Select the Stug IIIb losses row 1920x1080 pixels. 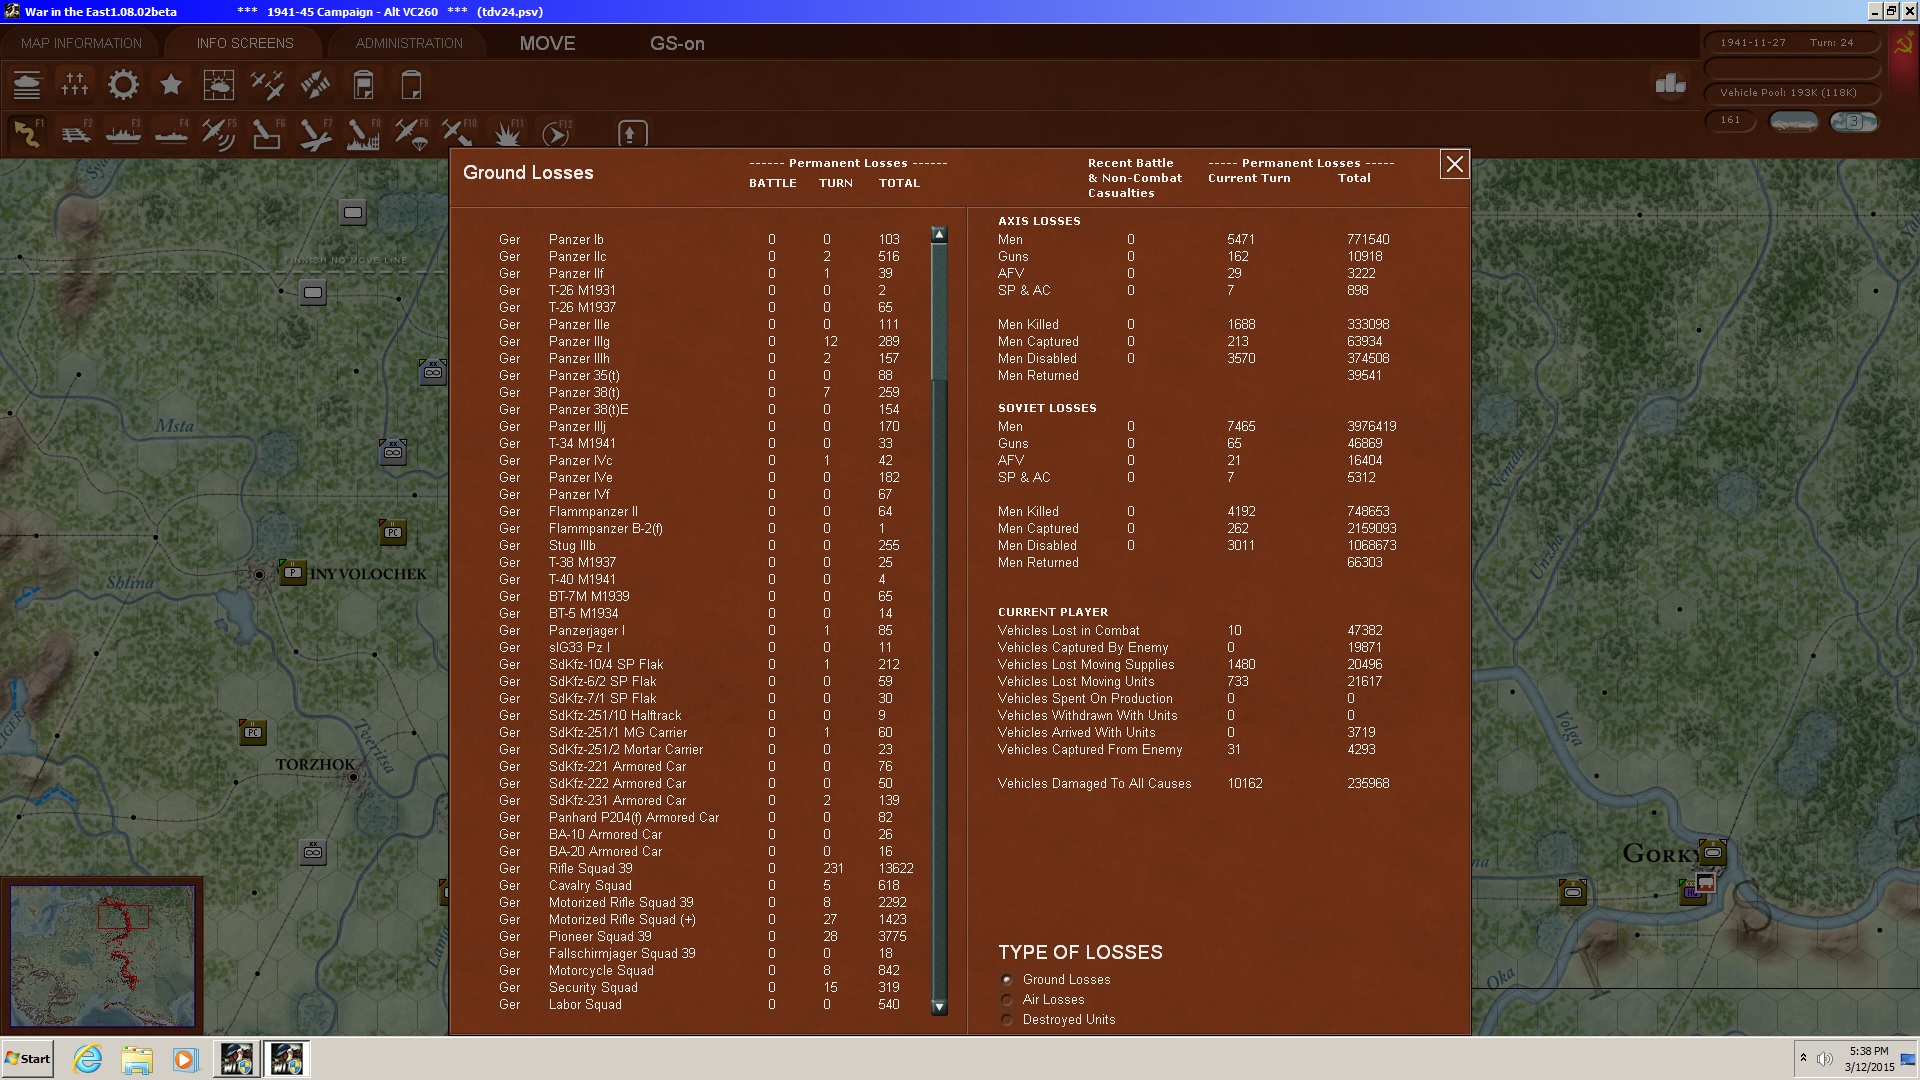706,546
